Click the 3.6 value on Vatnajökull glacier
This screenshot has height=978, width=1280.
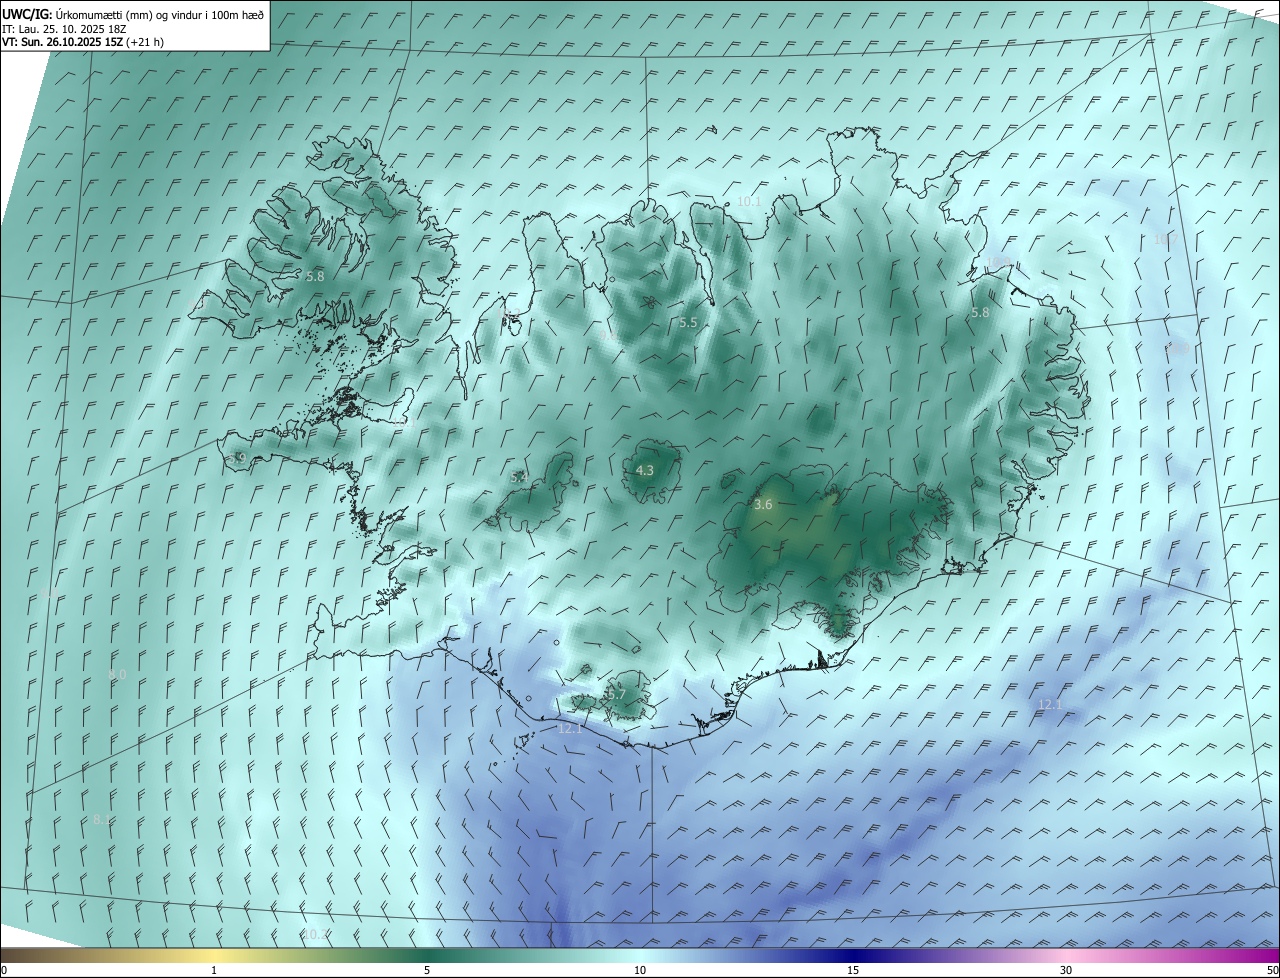(763, 505)
